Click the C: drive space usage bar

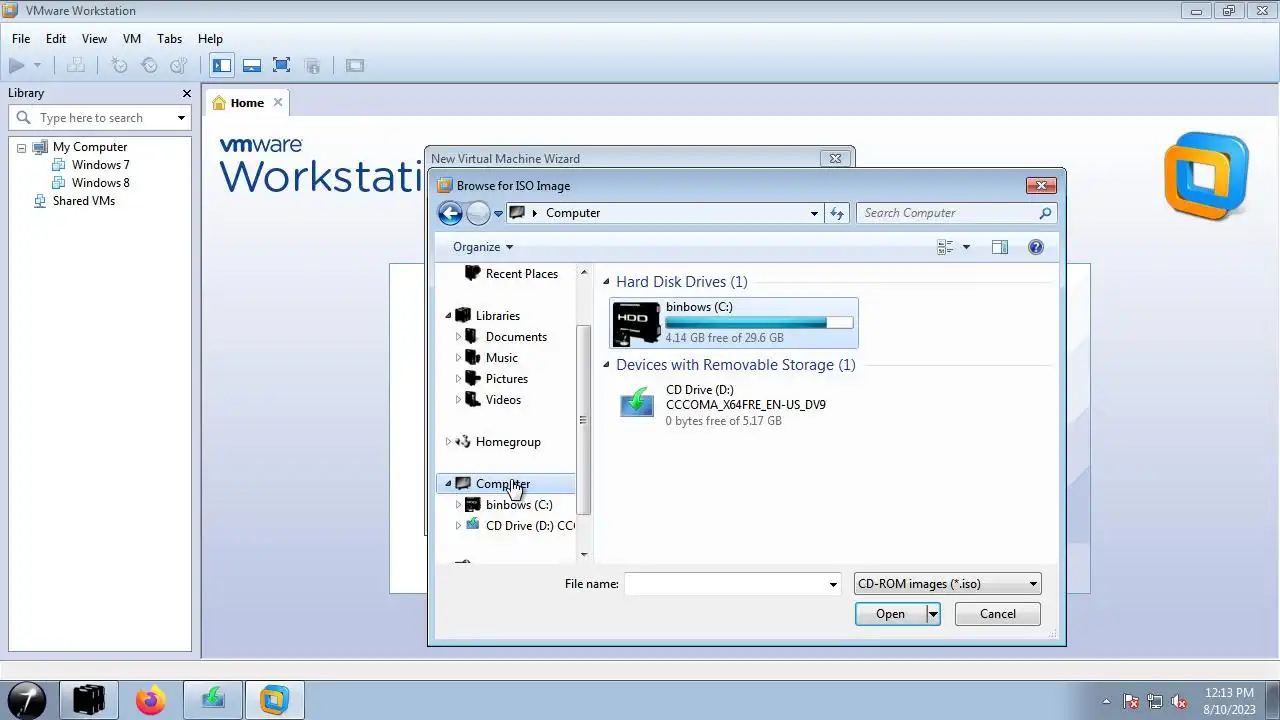click(x=759, y=323)
